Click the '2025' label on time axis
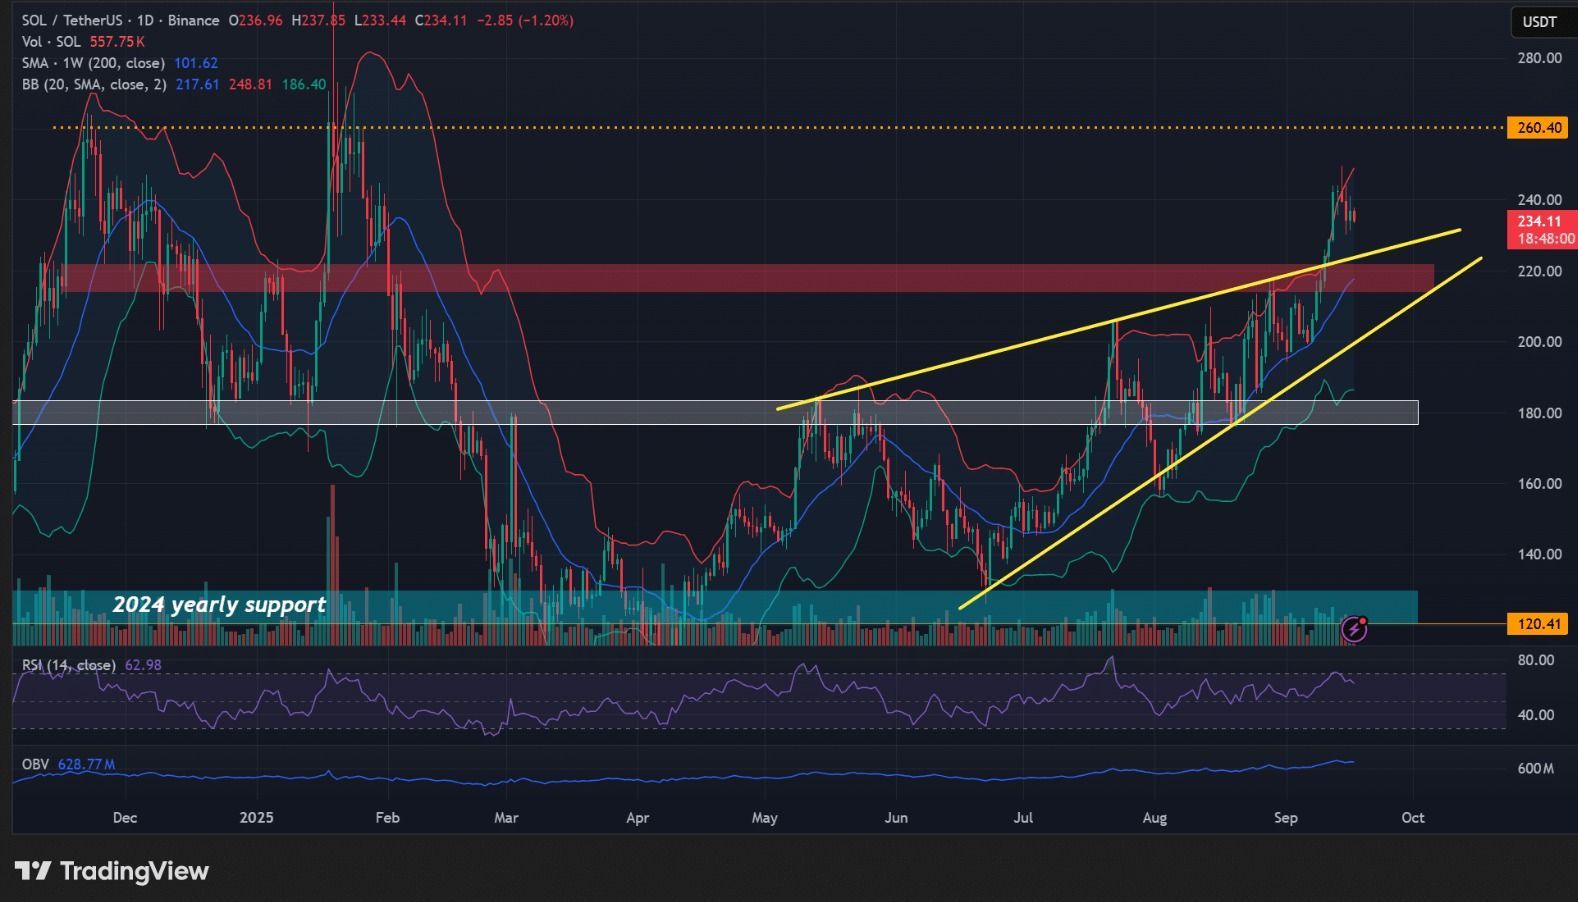 (x=256, y=818)
